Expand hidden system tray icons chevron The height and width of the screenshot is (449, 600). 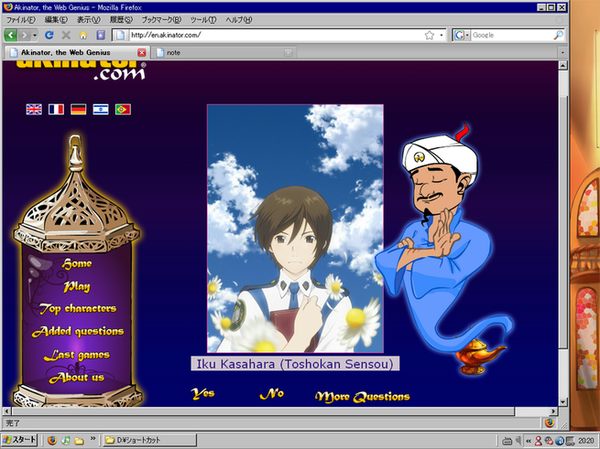pyautogui.click(x=528, y=441)
